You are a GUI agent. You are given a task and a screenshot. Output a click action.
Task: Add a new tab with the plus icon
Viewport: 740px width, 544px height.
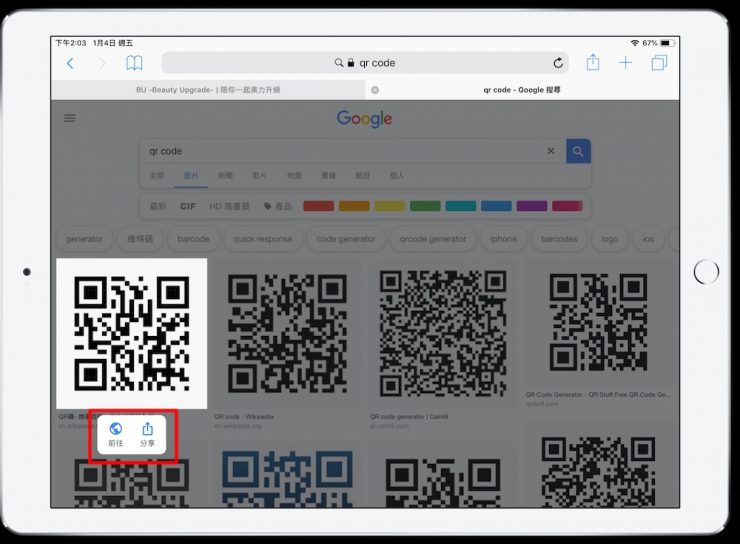[x=626, y=63]
